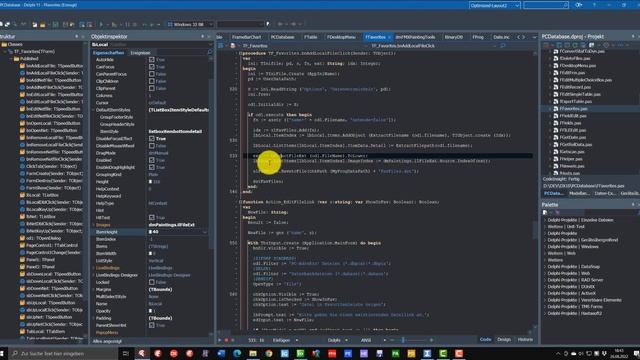640x360 pixels.
Task: Adjust the editor zoom slider in status bar
Action: click(x=403, y=340)
